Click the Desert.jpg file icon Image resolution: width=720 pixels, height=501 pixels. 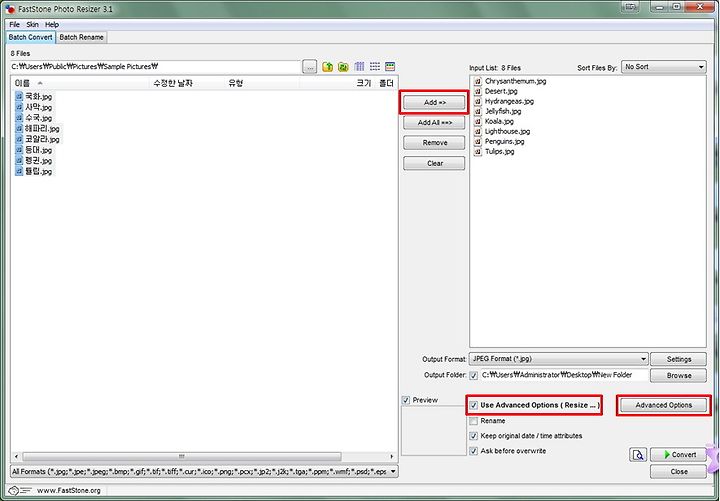[x=478, y=91]
